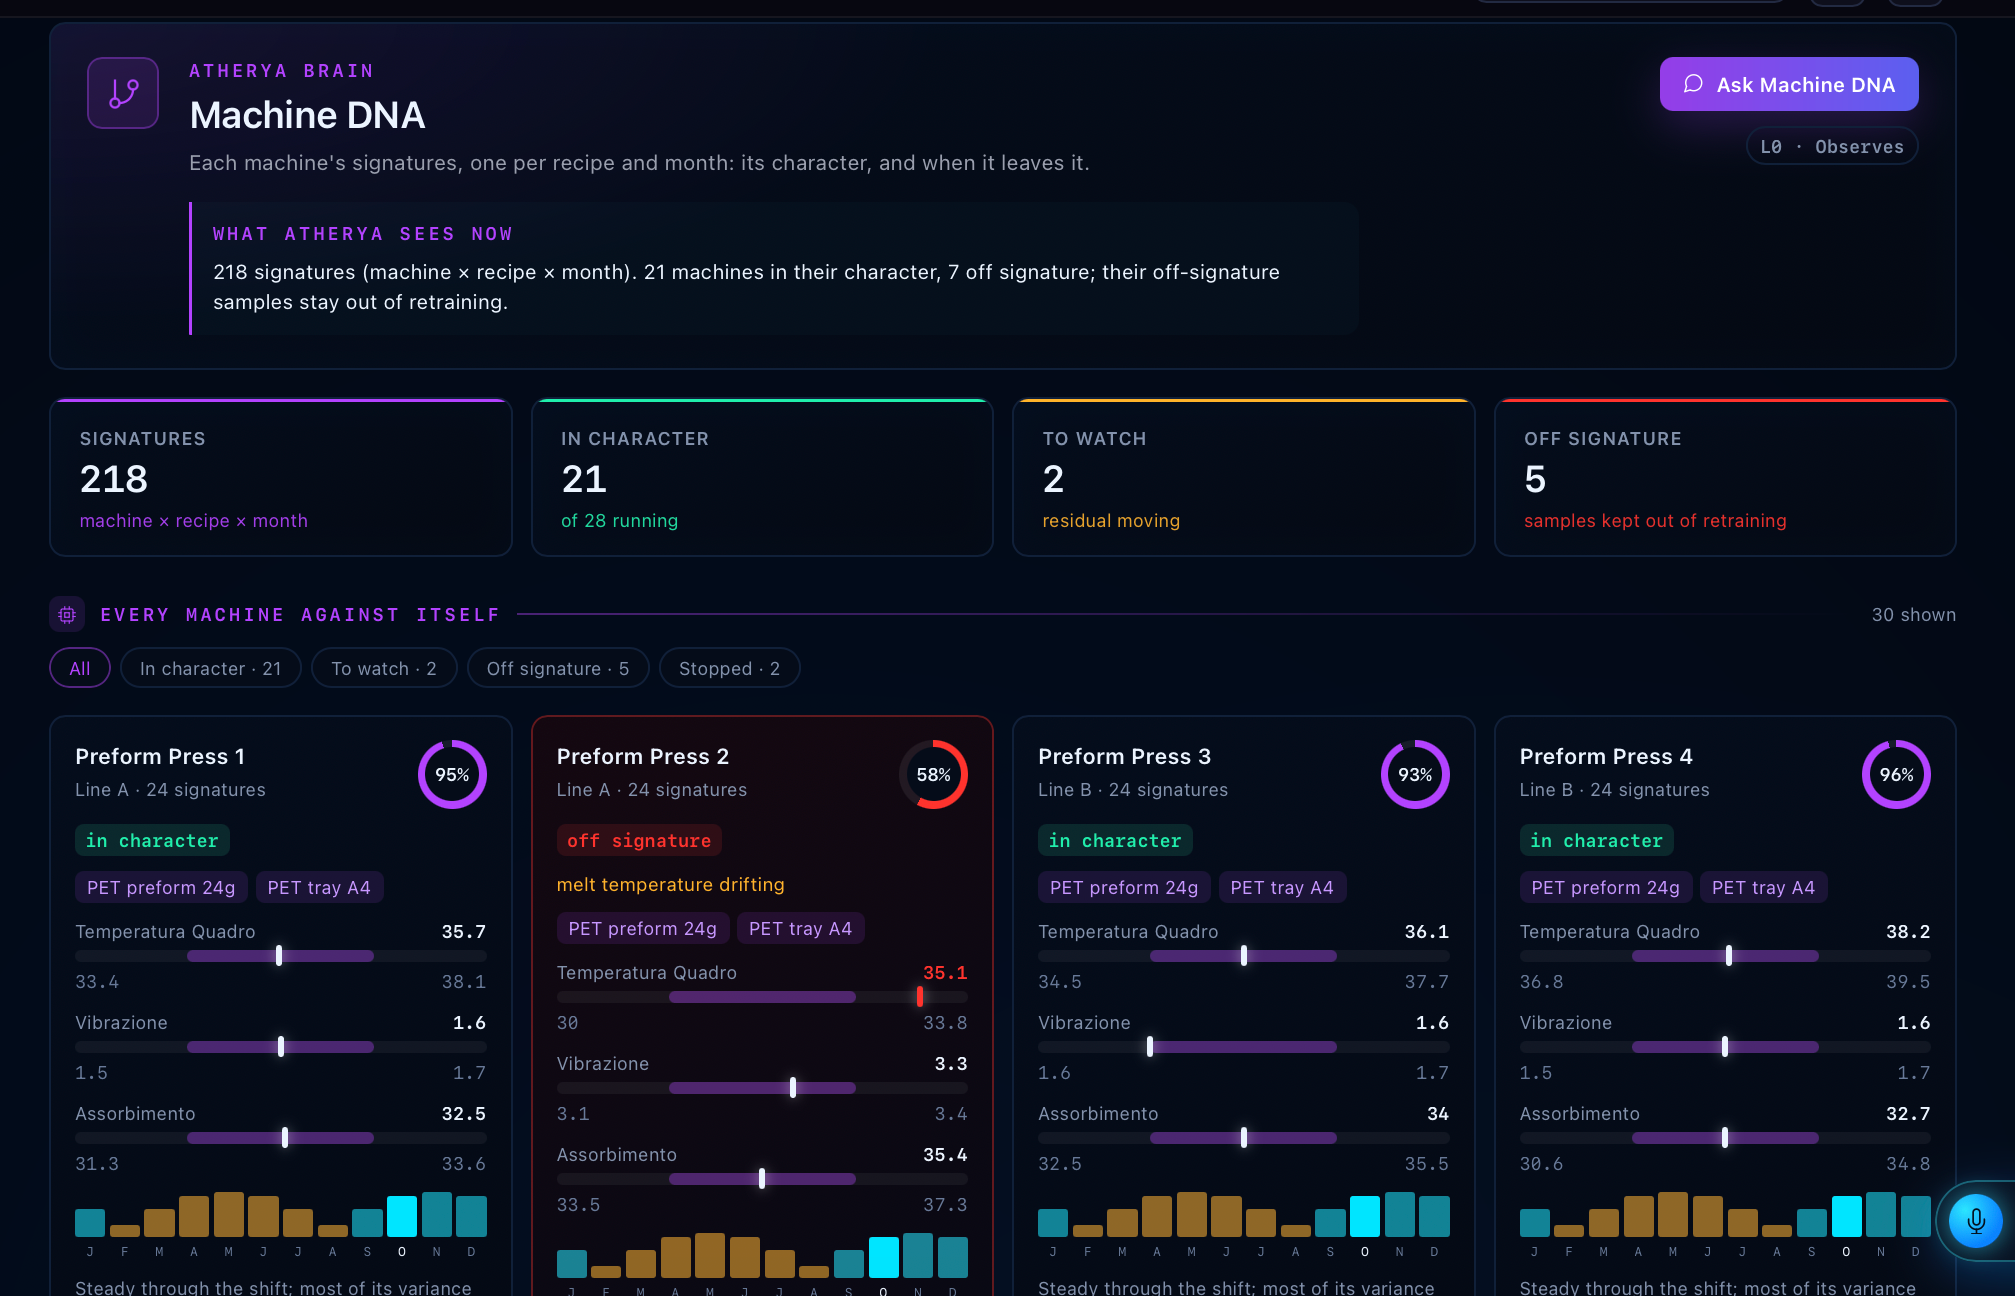Click the Preform Press 2 card title
The height and width of the screenshot is (1296, 2015).
pos(643,756)
